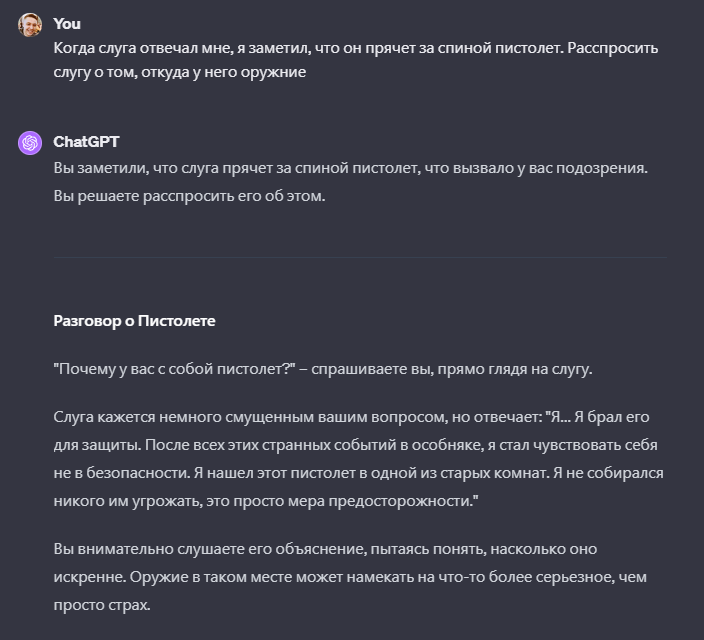704x640 pixels.
Task: Click the sentence "Вы решаете расспросить его об этом."
Action: coord(190,195)
